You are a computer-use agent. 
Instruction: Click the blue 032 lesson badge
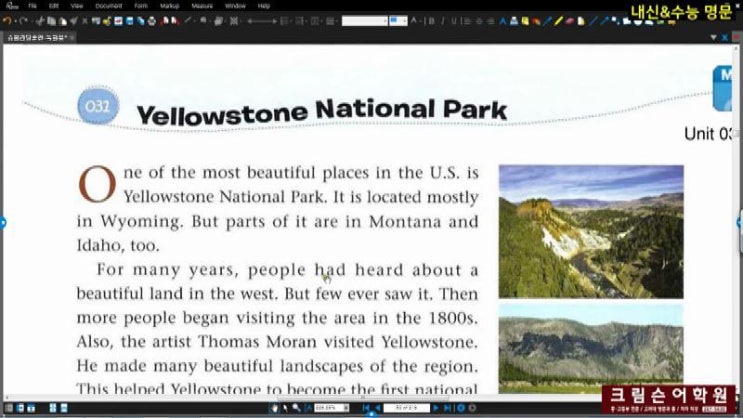[x=98, y=105]
